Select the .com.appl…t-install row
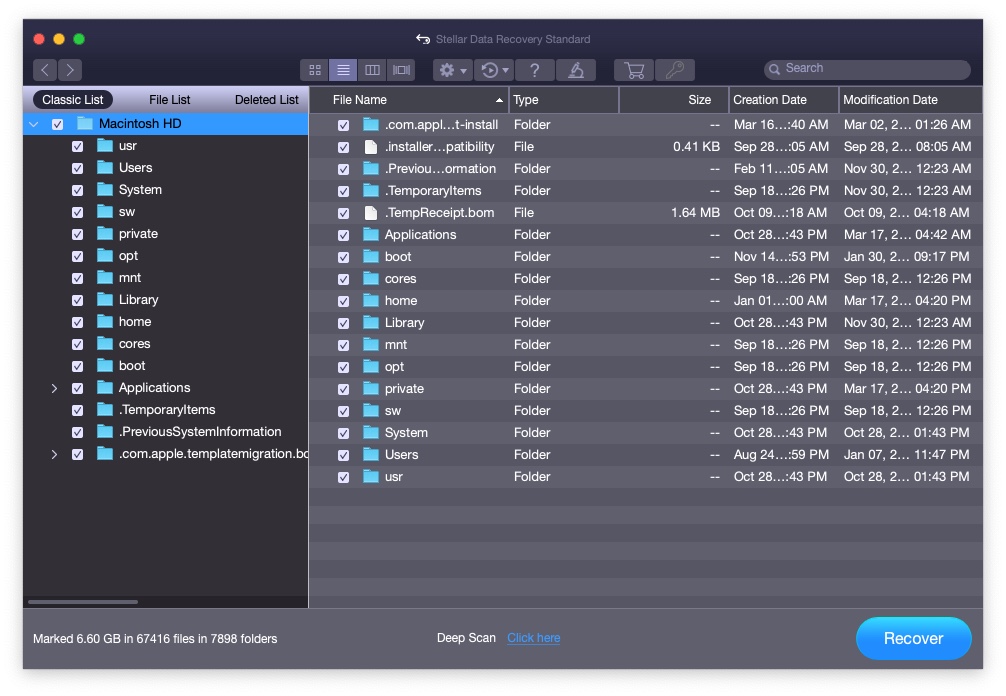1006x696 pixels. [645, 124]
